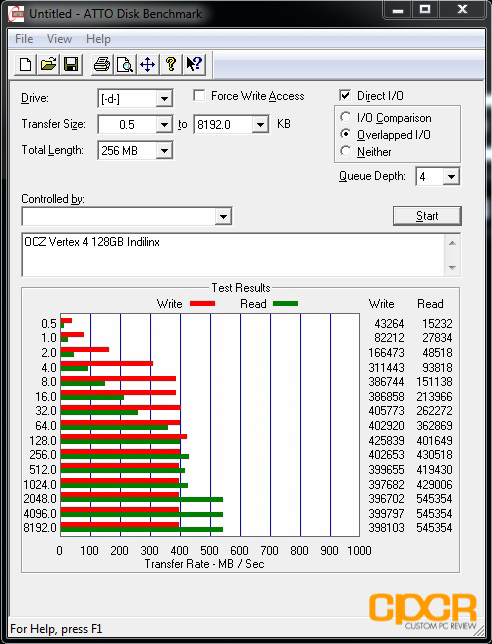Screen dimensions: 492x644
Task: Click the yellow question mark About icon
Action: tap(170, 64)
